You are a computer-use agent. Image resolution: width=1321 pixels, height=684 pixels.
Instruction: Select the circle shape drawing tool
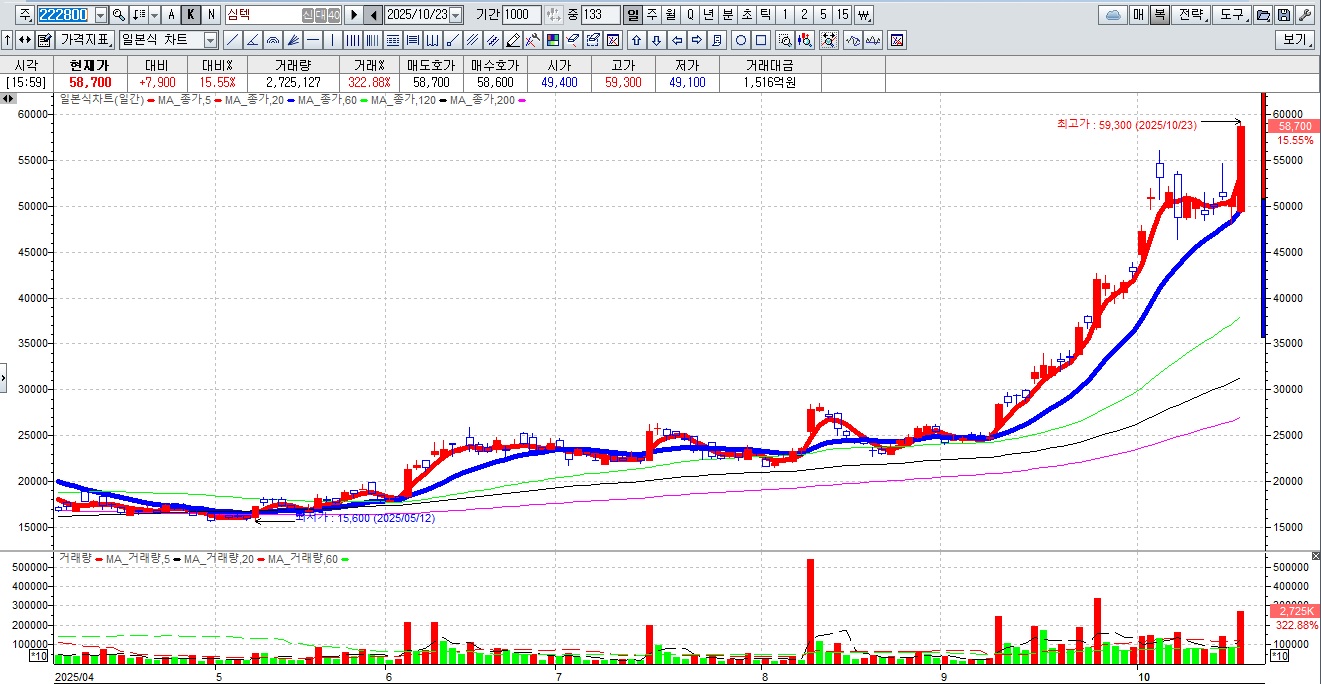(741, 40)
